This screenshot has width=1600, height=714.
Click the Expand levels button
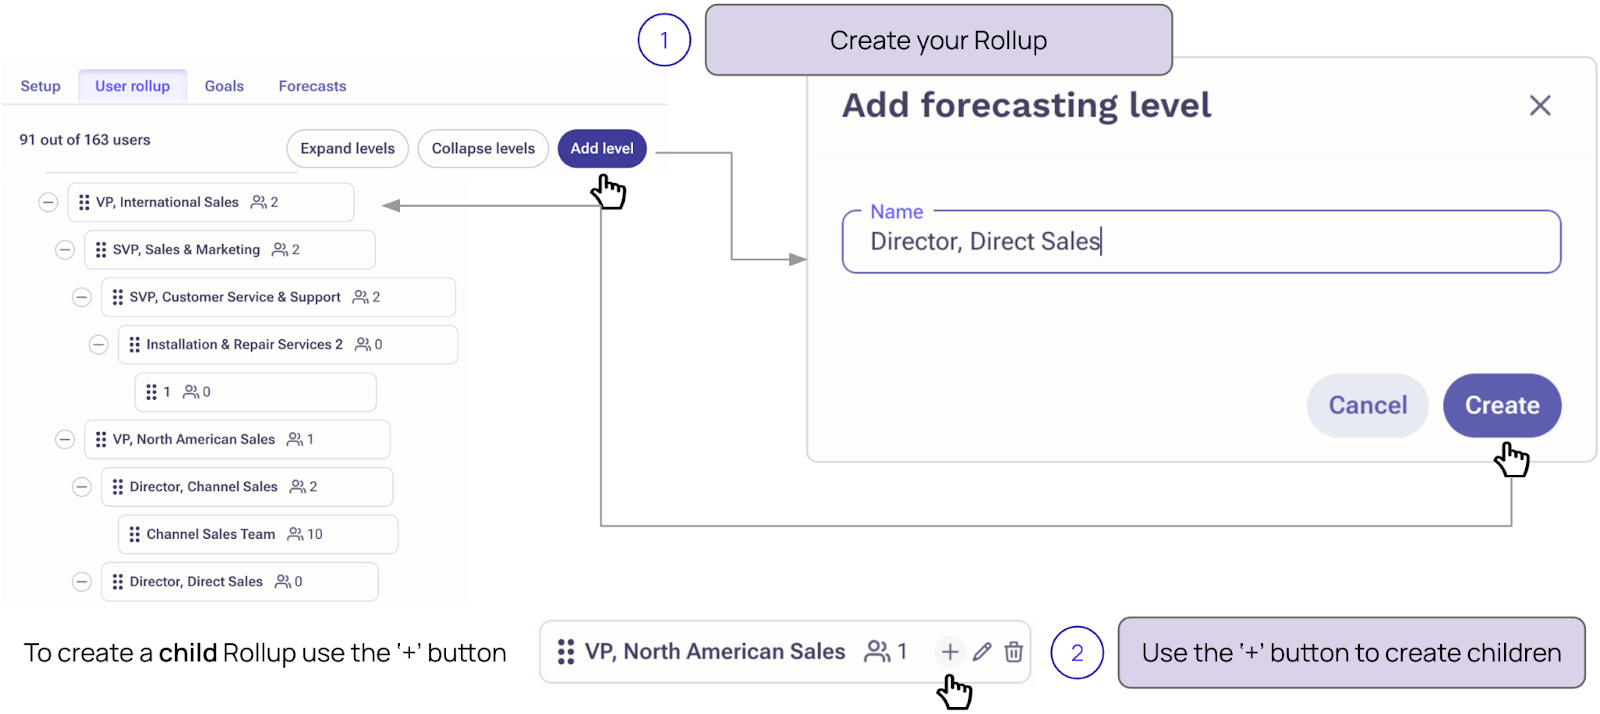(x=347, y=148)
